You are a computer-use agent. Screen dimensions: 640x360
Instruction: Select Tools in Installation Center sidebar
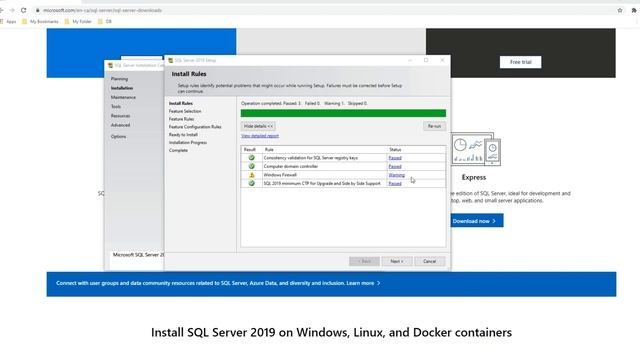click(116, 107)
